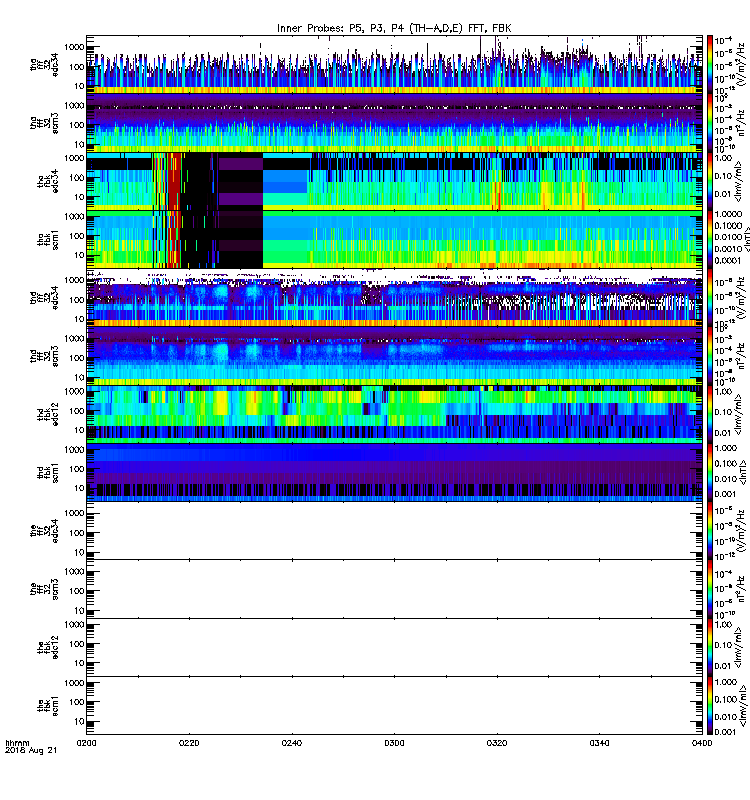The image size is (750, 800).
Task: Select the 'the fff 32 scm3' panel label
Action: (x=44, y=589)
